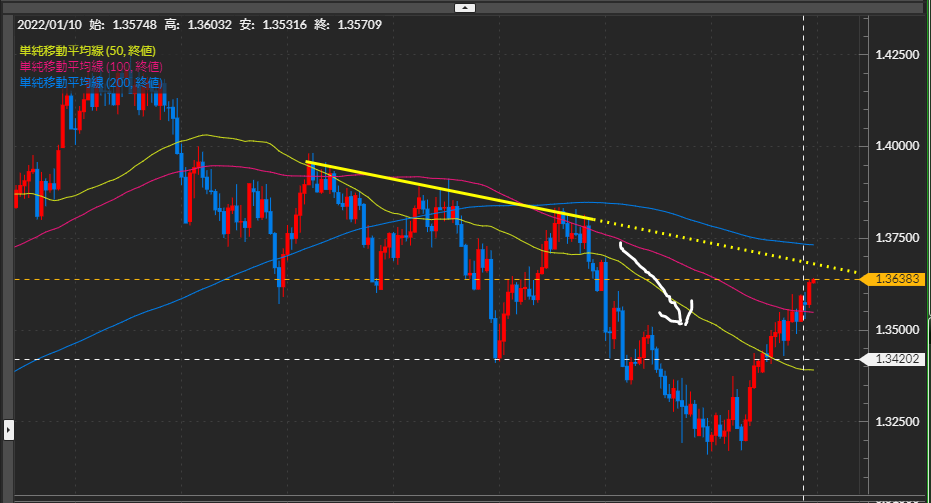The height and width of the screenshot is (503, 931).
Task: Select the 50-period moving average legend label
Action: click(x=87, y=50)
